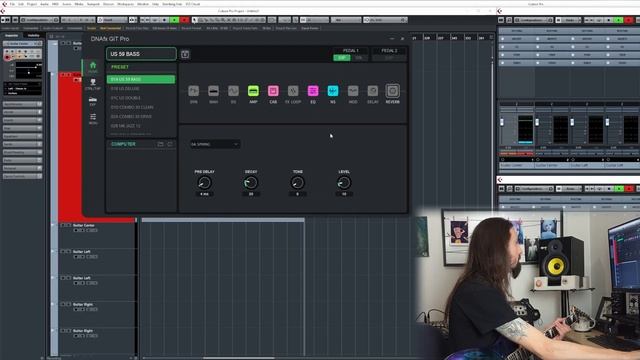Select preset 01A US 59 BASS
The width and height of the screenshot is (640, 360).
[x=141, y=79]
